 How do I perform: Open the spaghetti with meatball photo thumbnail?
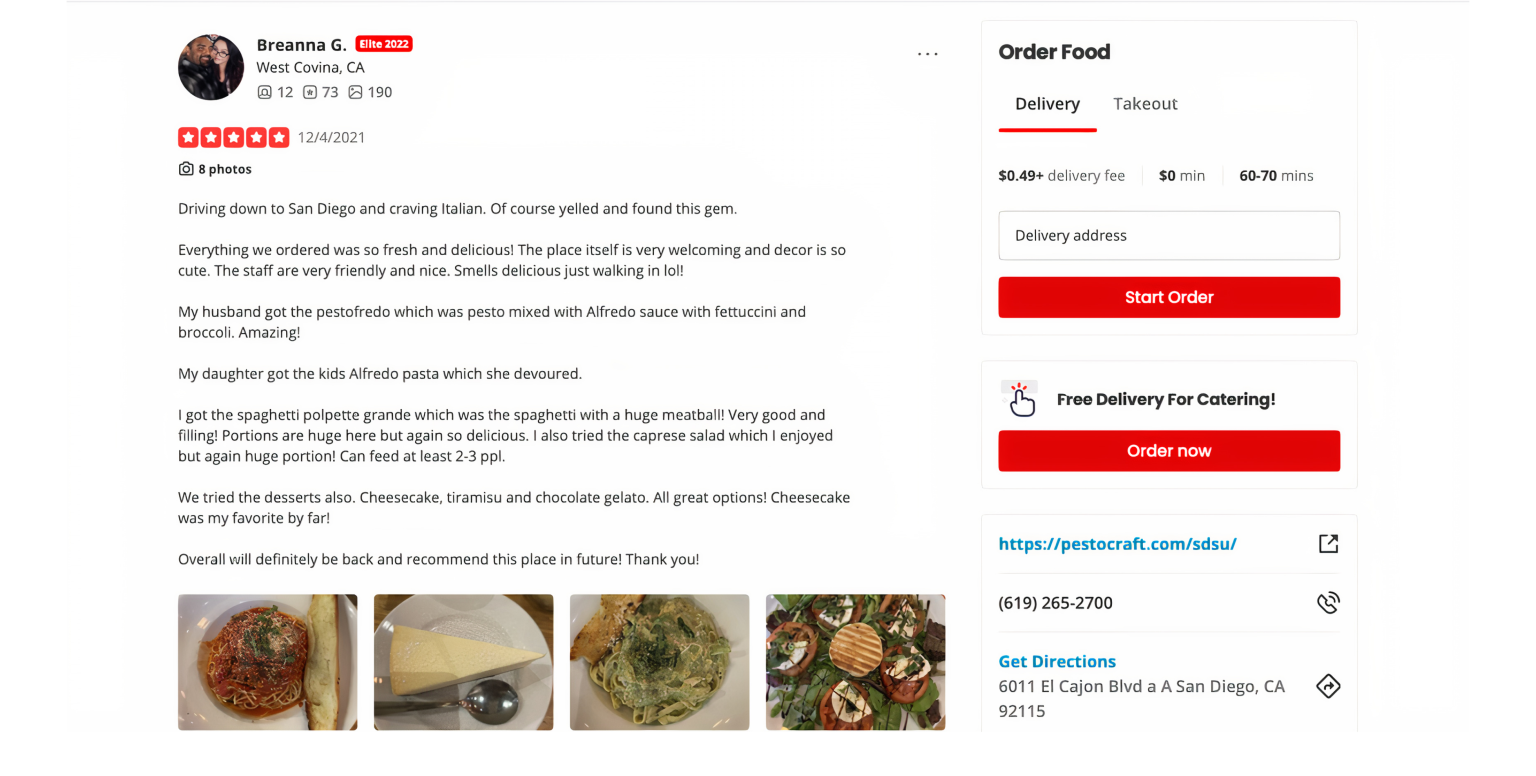point(267,662)
